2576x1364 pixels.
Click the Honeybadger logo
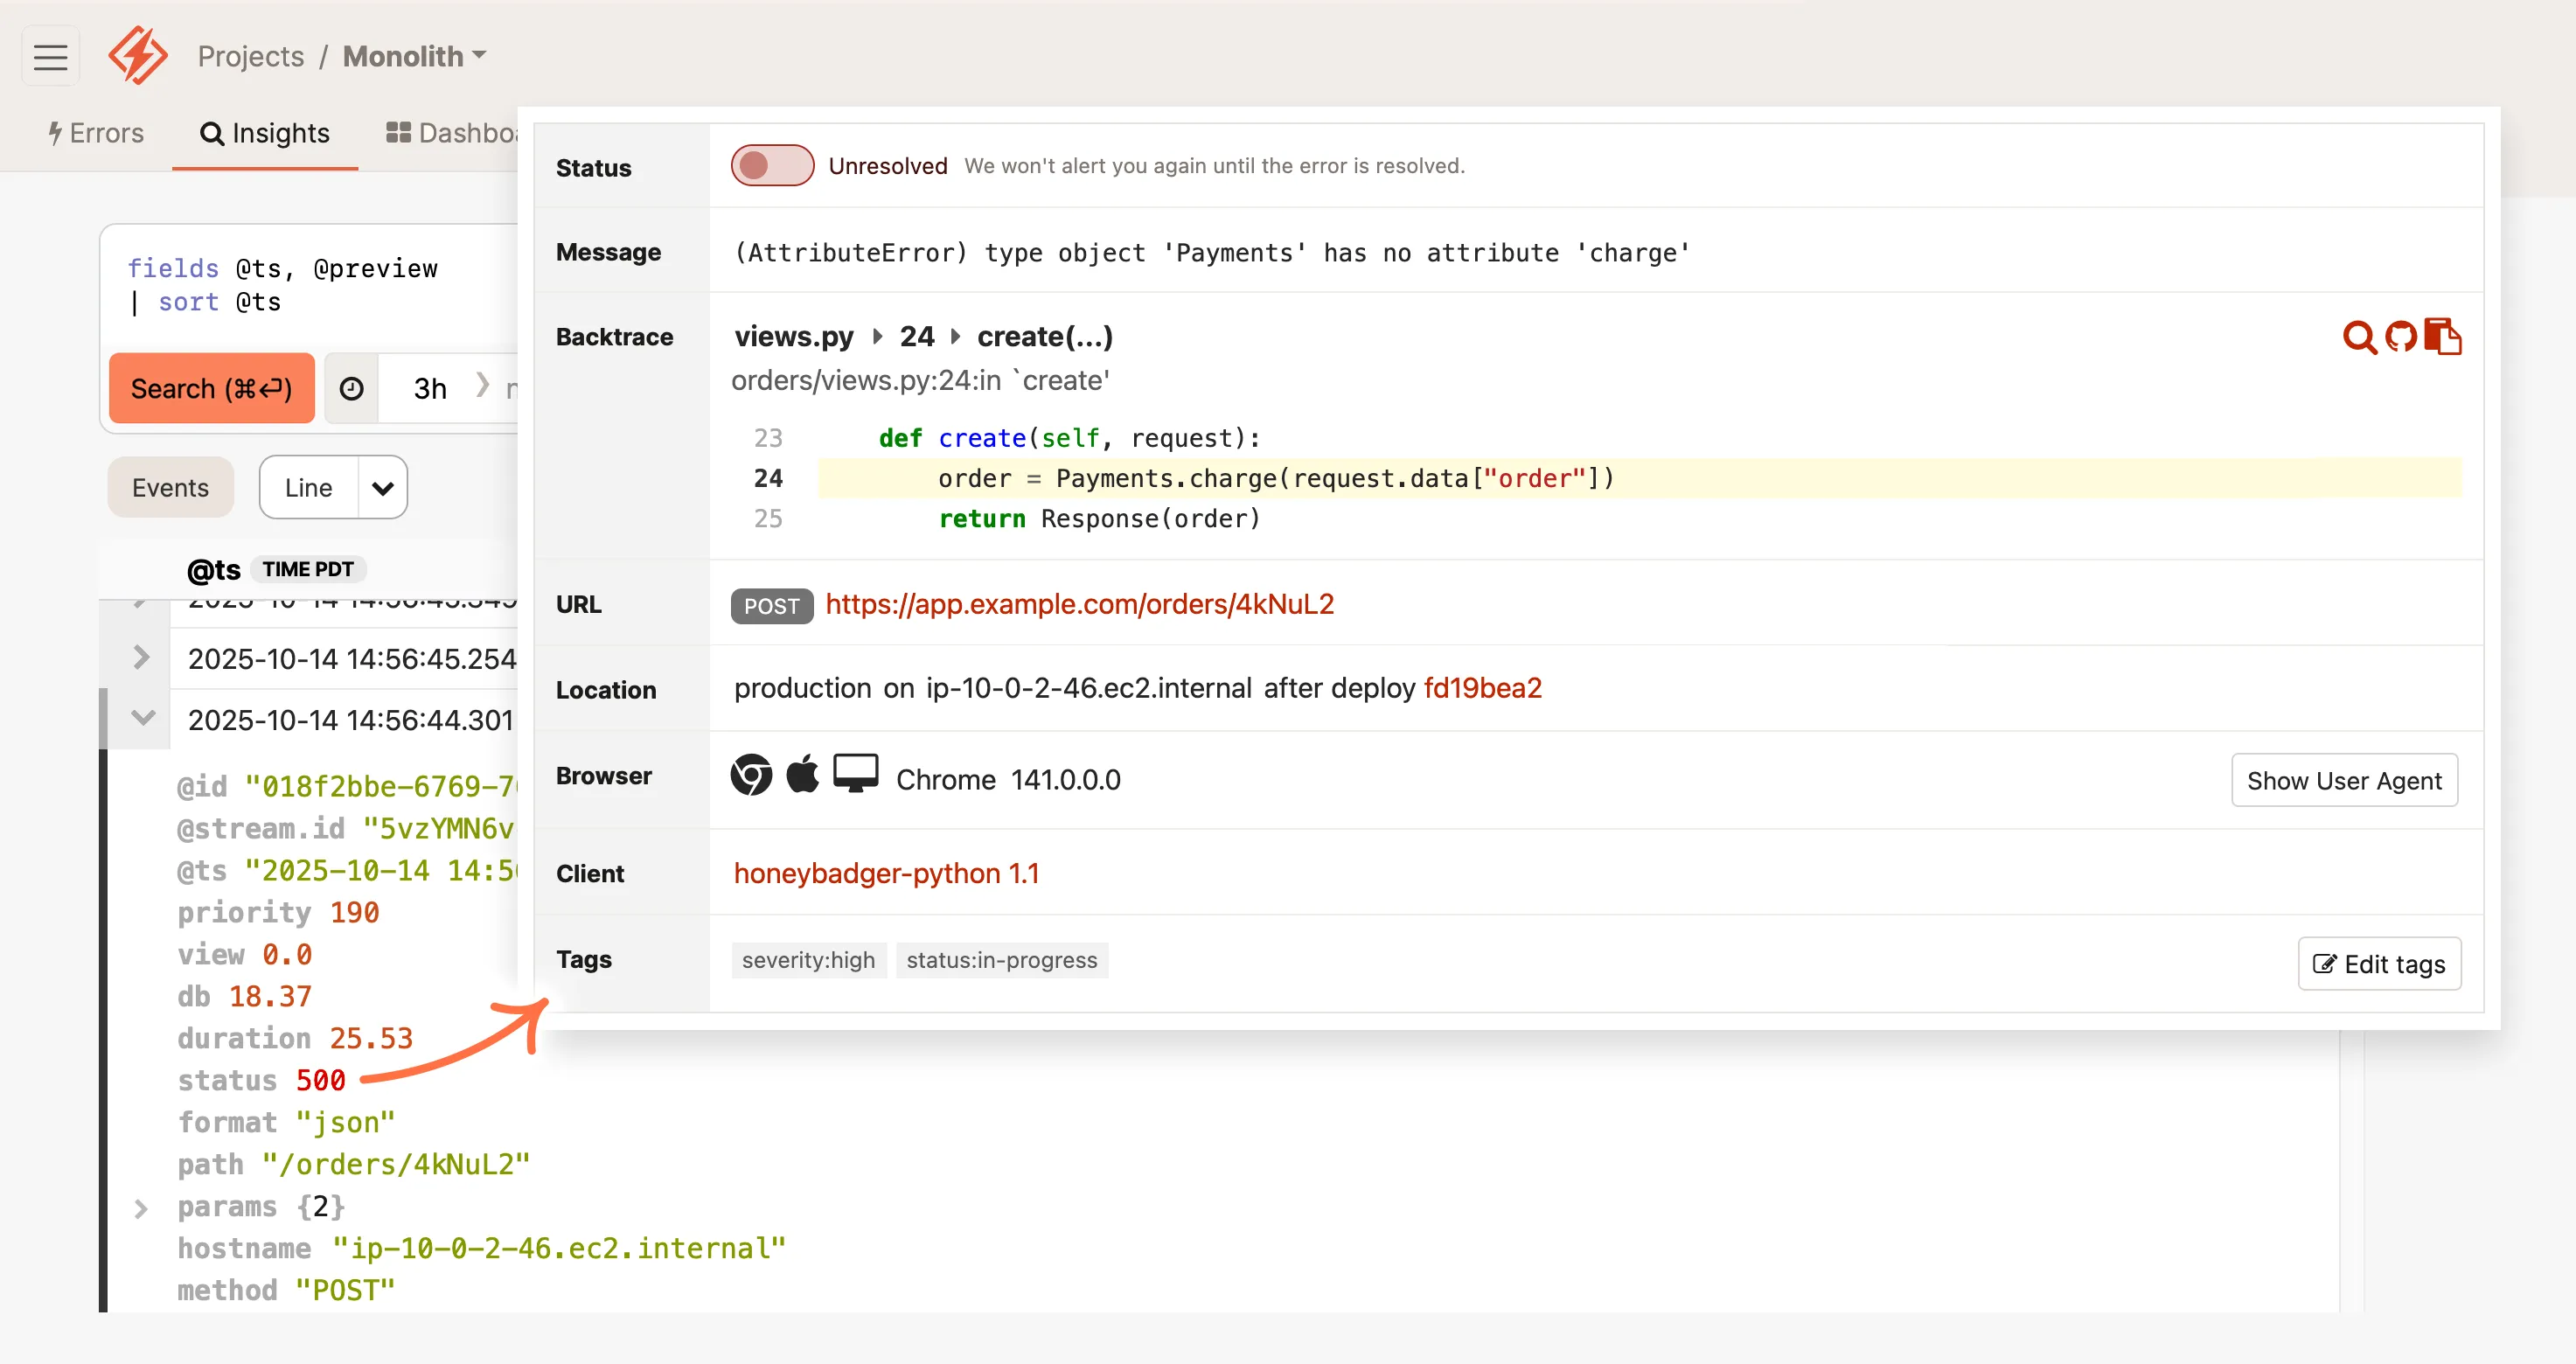coord(138,56)
